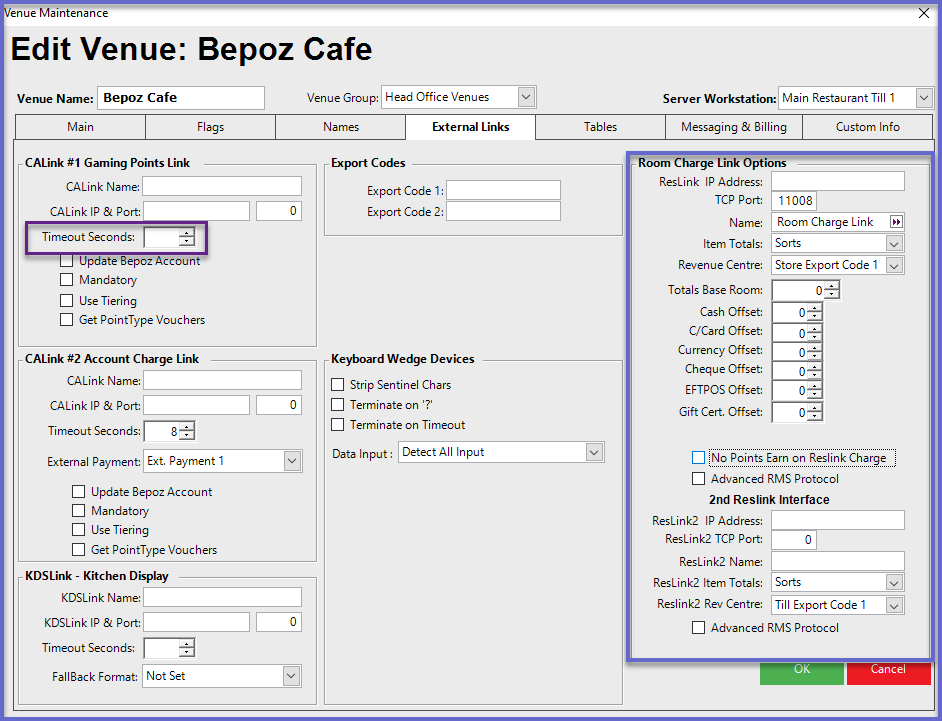
Task: Enable Use Tiering for CALink #2
Action: 79,530
